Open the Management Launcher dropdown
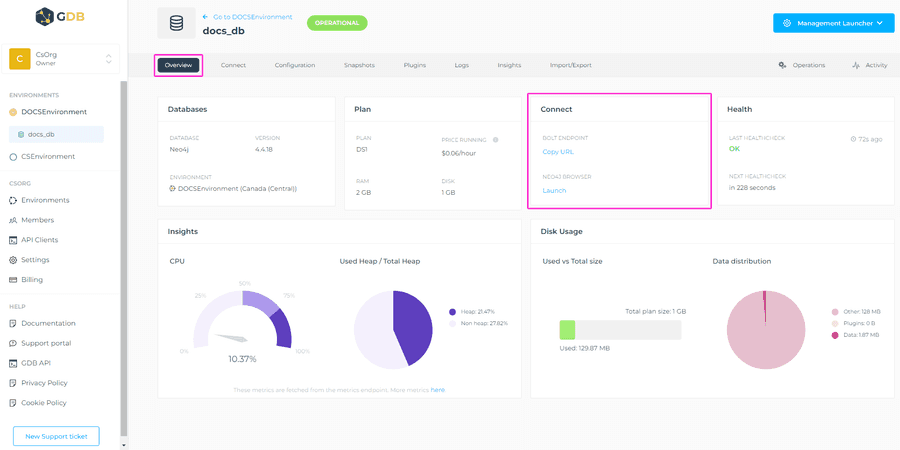This screenshot has height=450, width=900. point(833,24)
